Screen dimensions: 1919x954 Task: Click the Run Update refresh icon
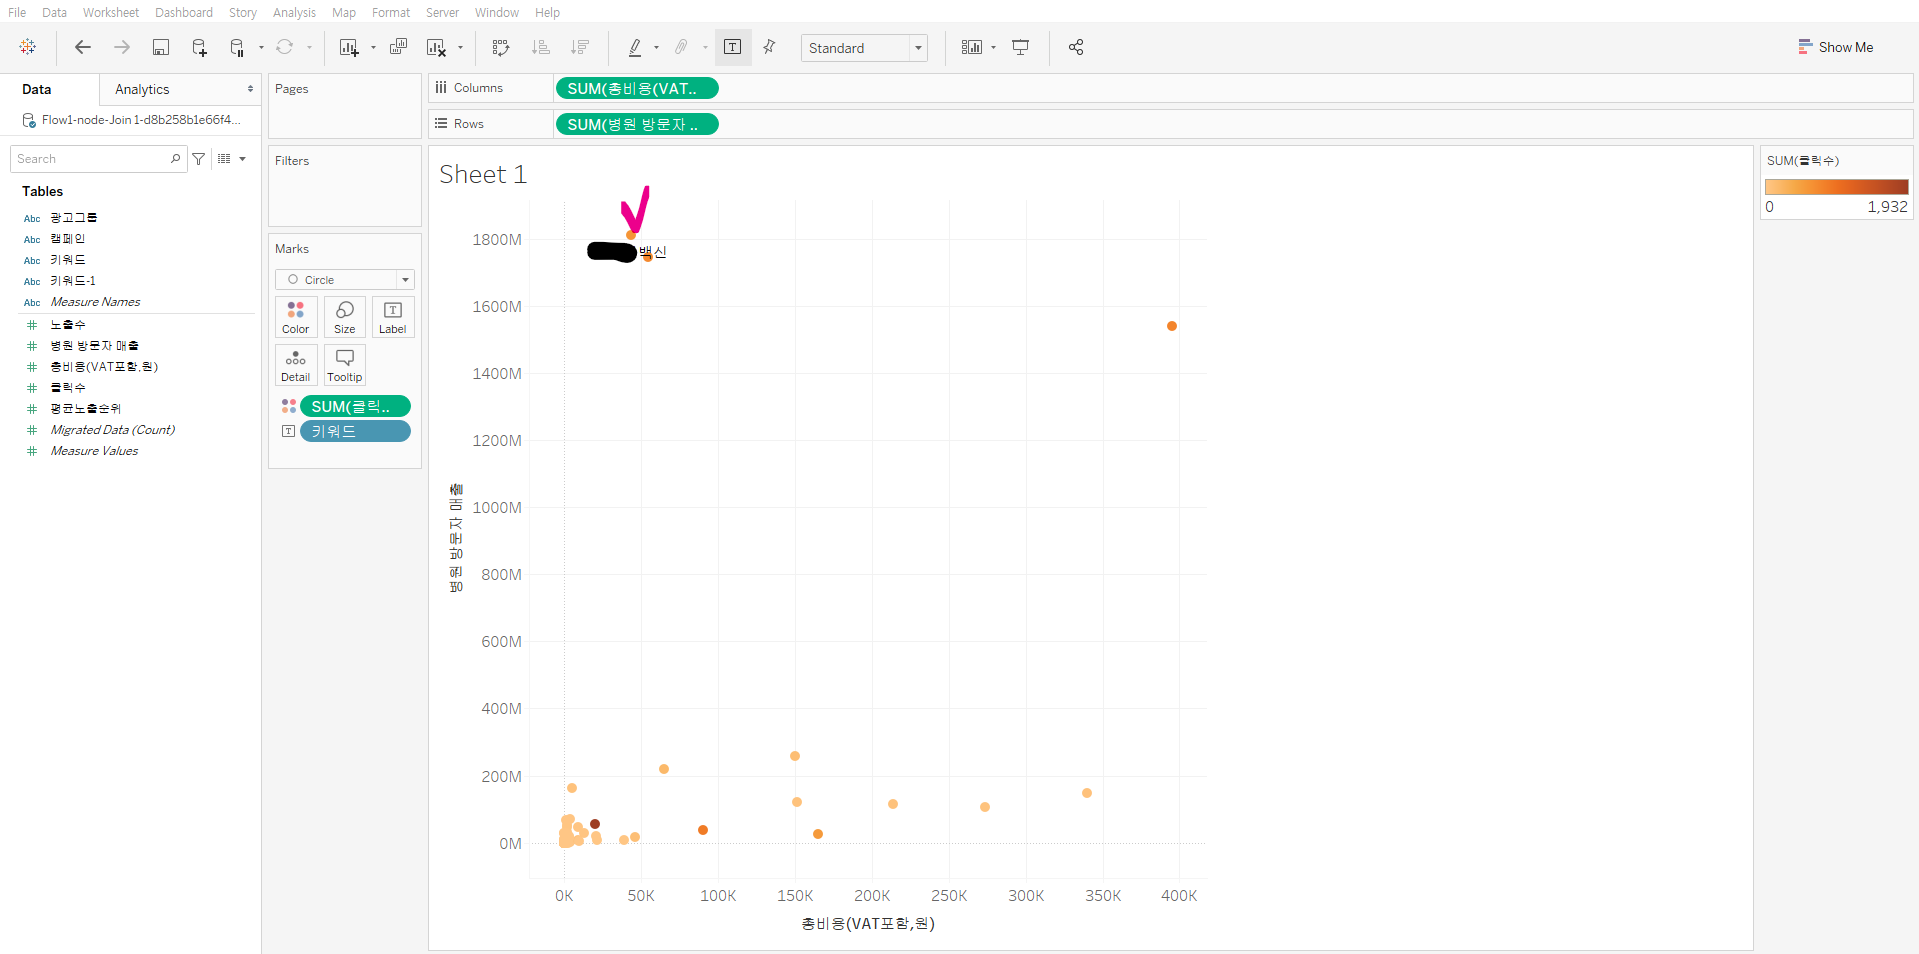click(x=285, y=47)
